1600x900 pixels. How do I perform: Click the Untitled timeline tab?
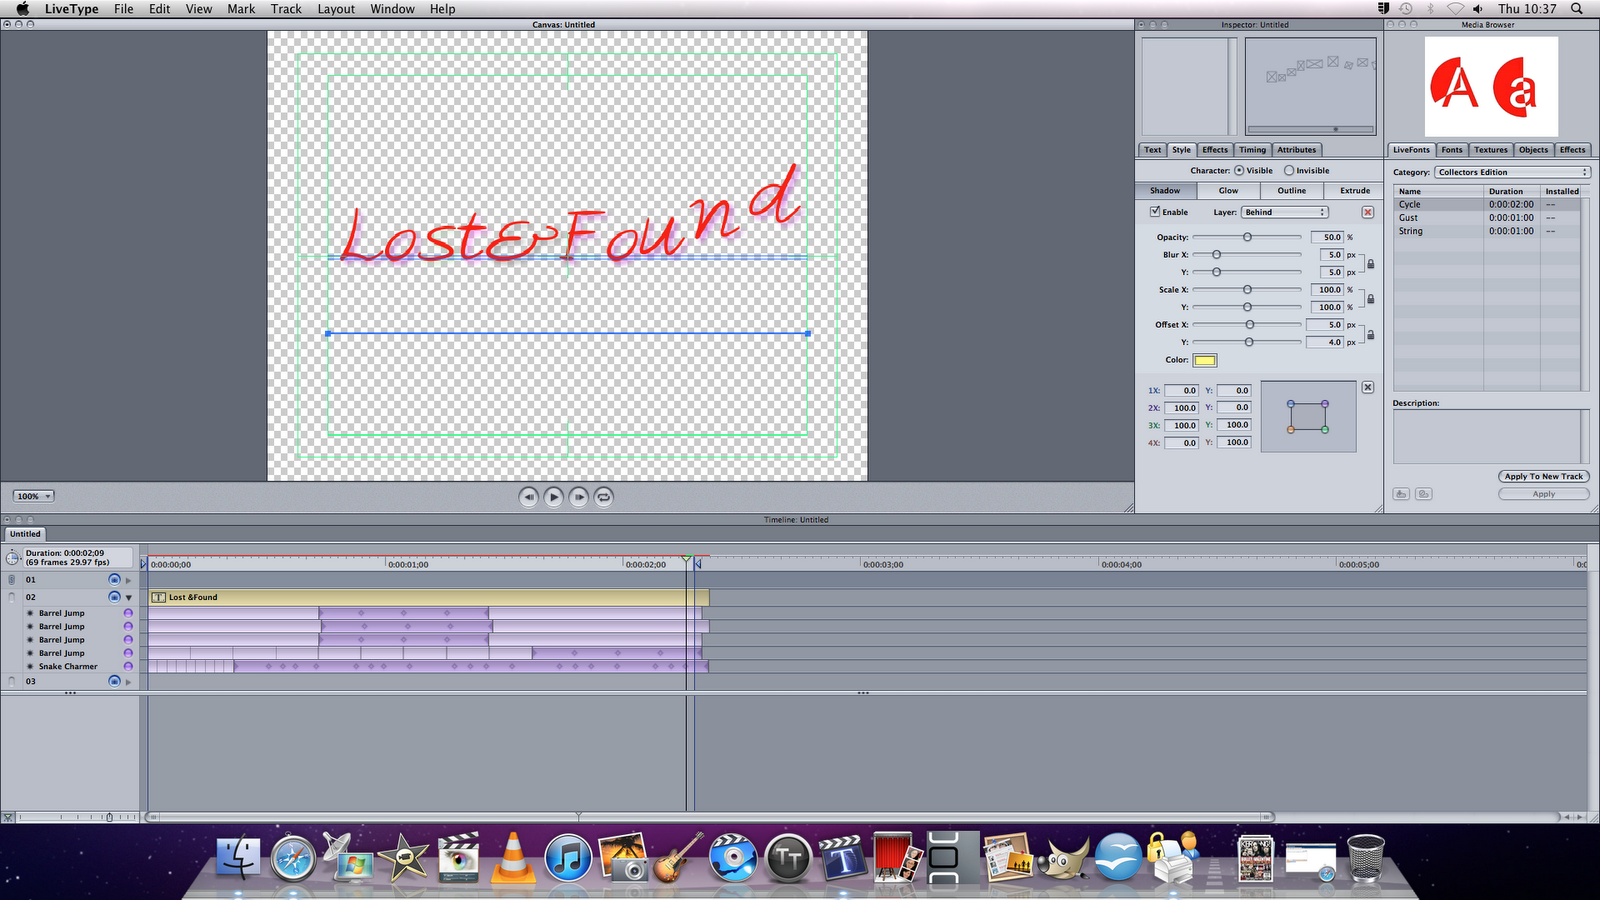point(25,534)
